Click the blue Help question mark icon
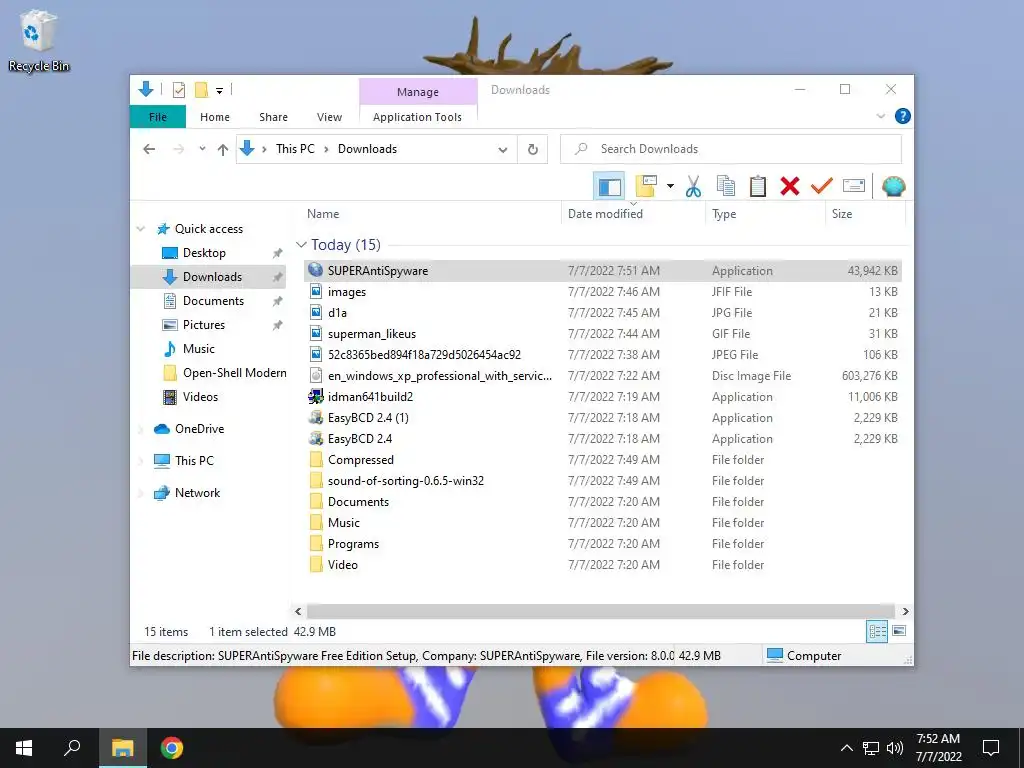1024x768 pixels. [903, 116]
